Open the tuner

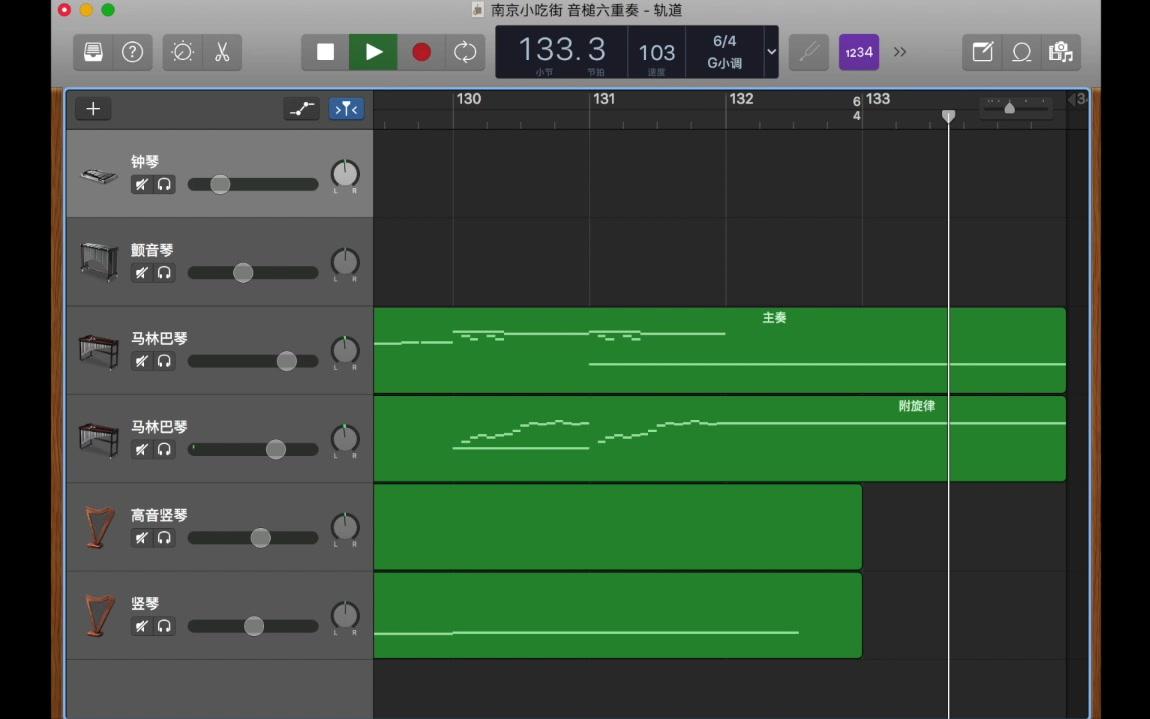click(x=808, y=52)
